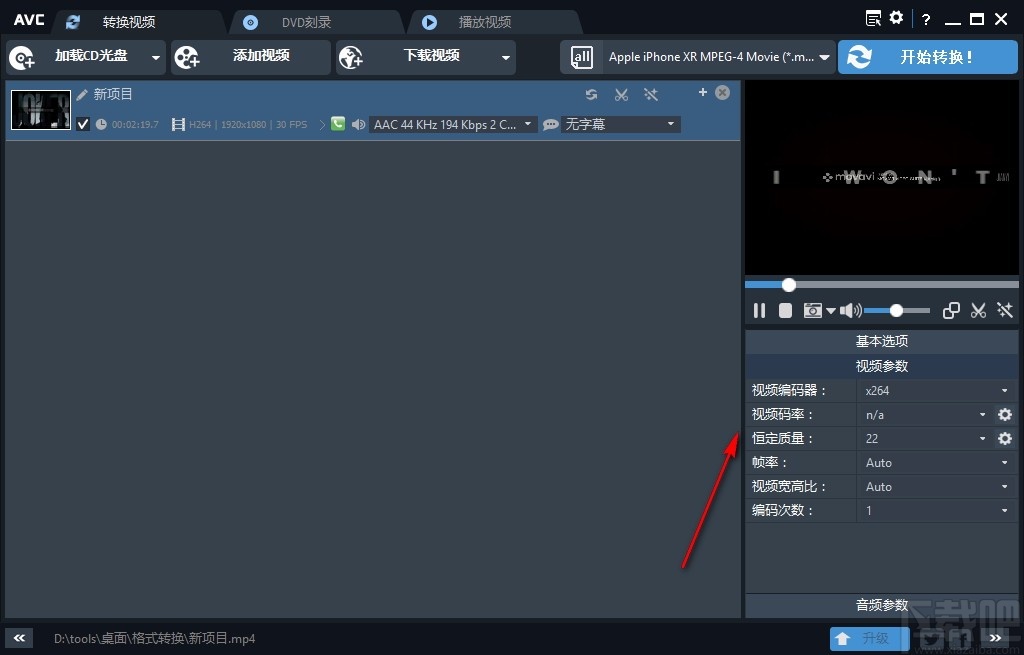Select the 添加视频 add video icon

(x=188, y=57)
